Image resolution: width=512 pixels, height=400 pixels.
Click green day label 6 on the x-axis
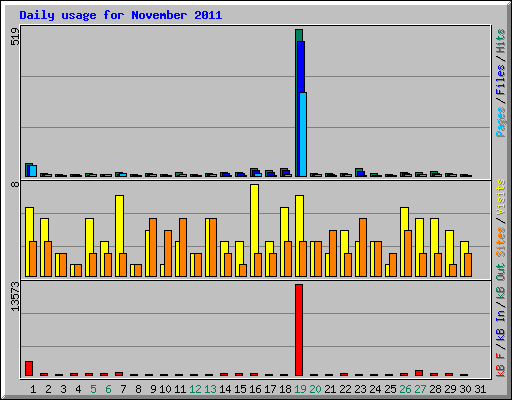[108, 389]
